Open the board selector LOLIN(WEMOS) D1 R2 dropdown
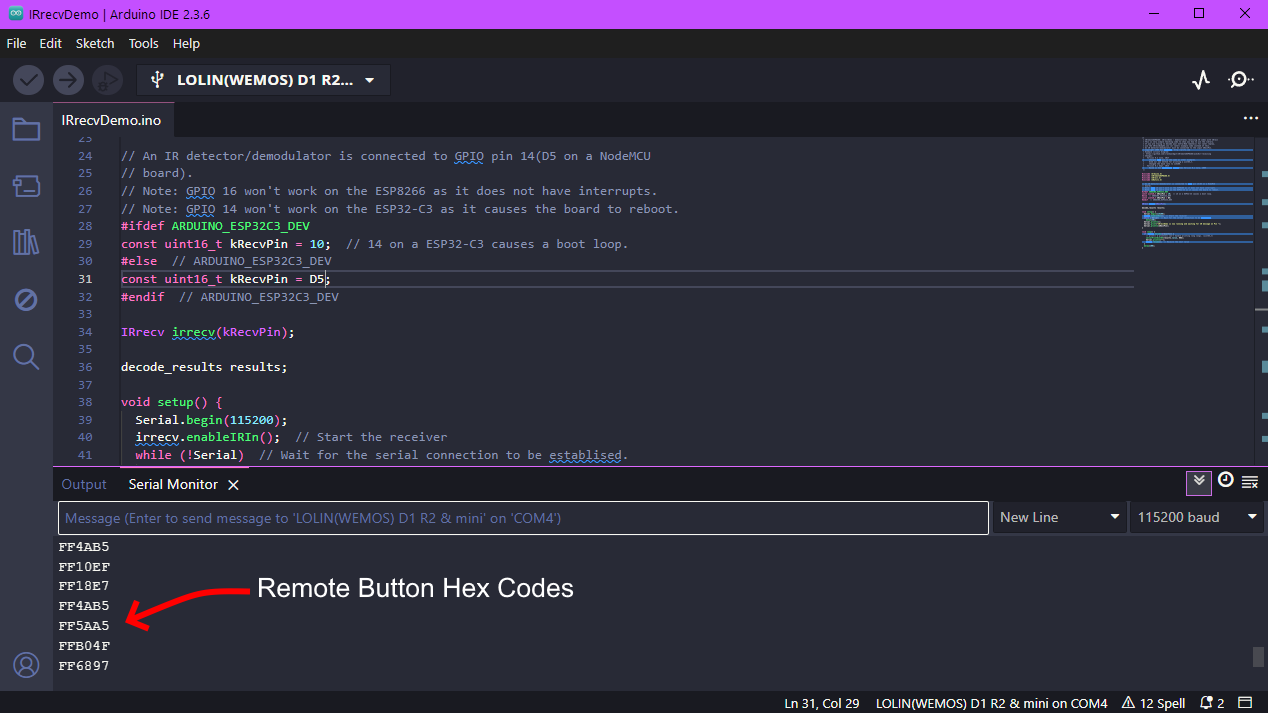The image size is (1268, 713). coord(263,80)
